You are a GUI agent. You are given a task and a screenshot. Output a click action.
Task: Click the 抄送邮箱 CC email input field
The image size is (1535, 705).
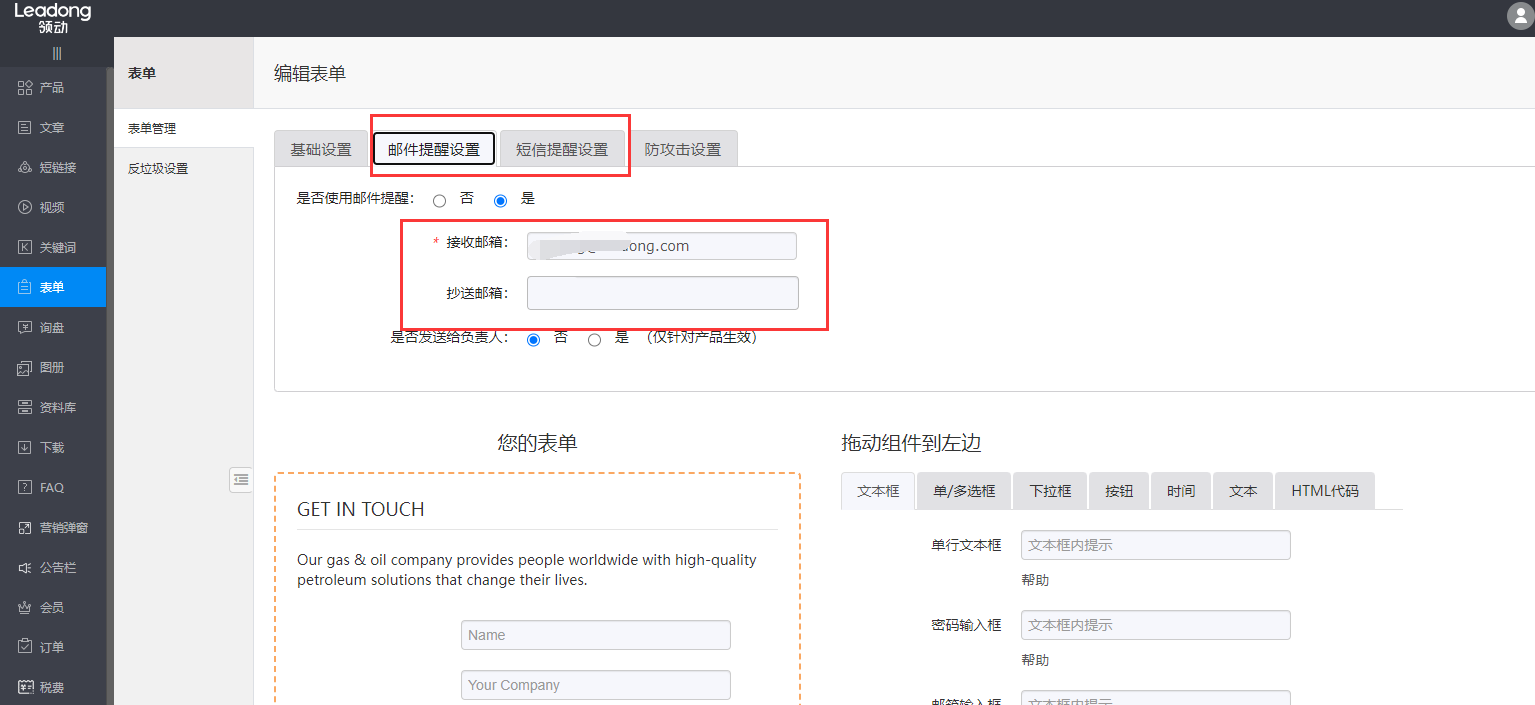(662, 293)
